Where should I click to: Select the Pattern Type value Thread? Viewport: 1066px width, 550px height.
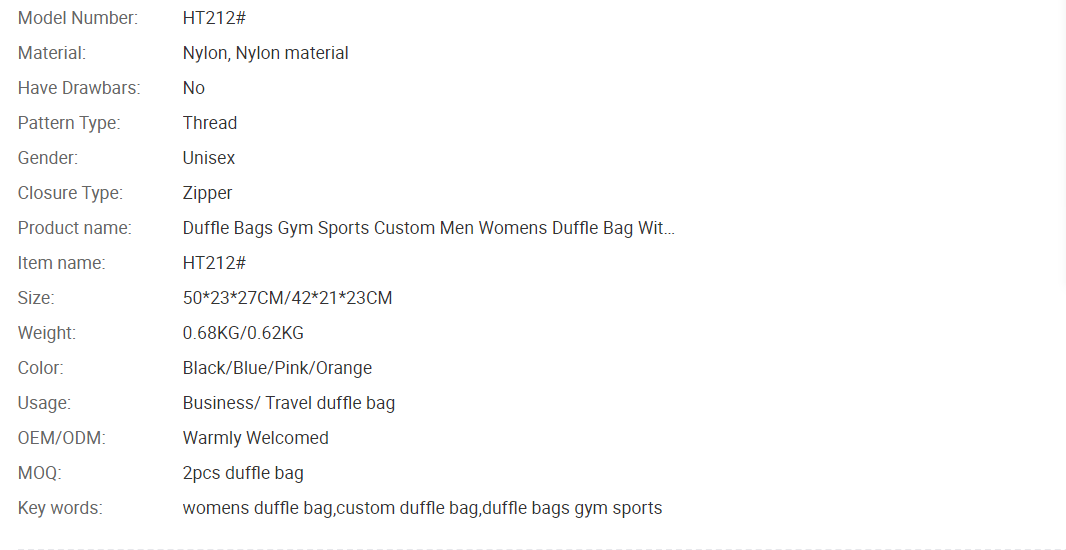coord(210,123)
